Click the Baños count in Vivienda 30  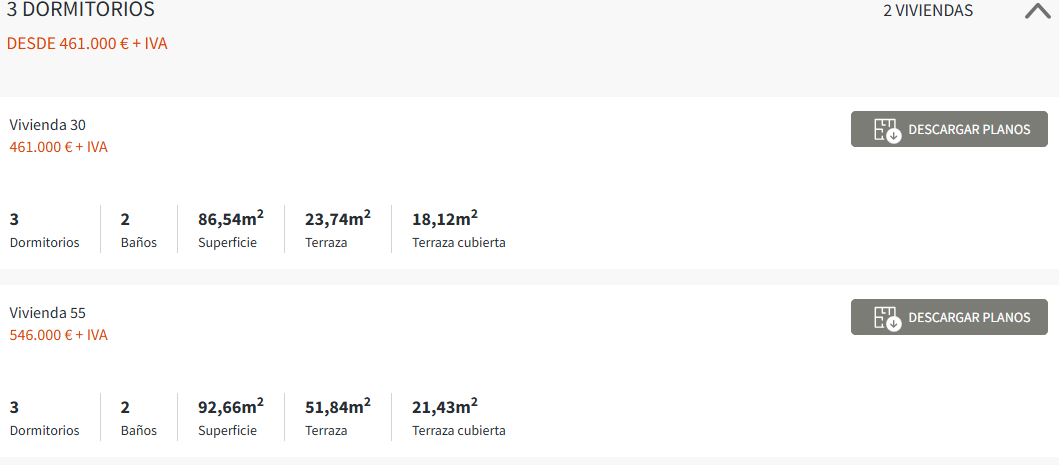tap(126, 220)
